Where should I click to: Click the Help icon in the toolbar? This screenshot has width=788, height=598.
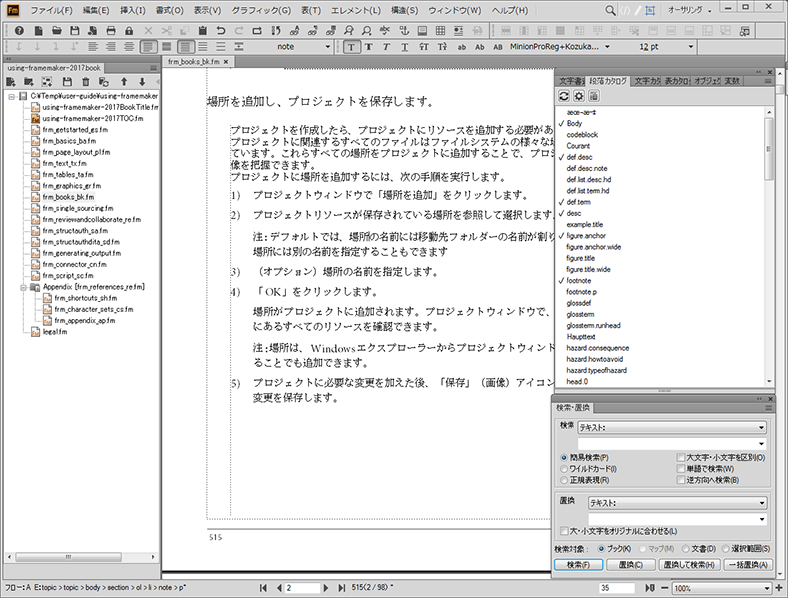pos(19,31)
